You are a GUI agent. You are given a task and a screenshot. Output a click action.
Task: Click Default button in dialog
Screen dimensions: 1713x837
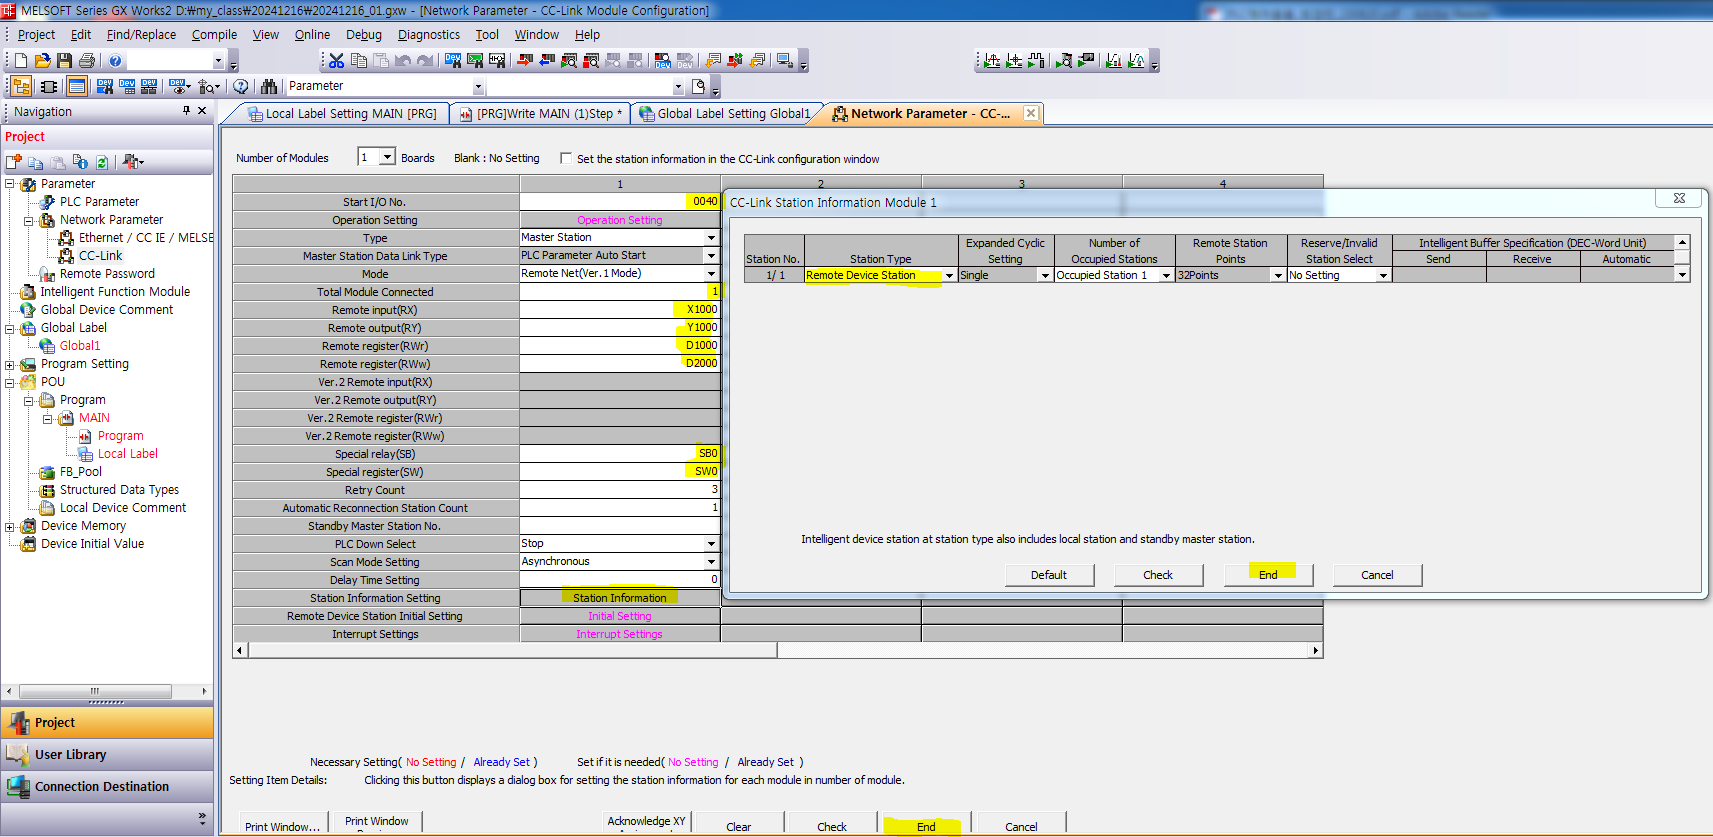pos(1049,575)
